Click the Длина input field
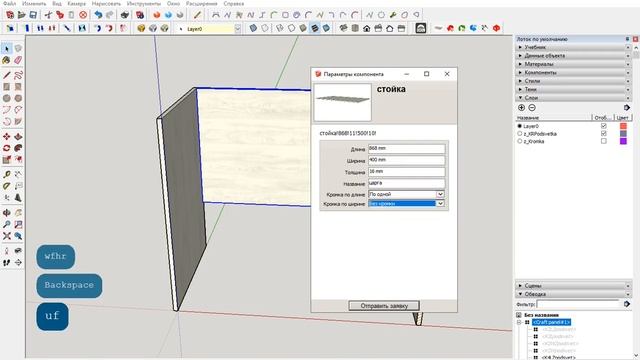The height and width of the screenshot is (360, 640). tap(407, 149)
